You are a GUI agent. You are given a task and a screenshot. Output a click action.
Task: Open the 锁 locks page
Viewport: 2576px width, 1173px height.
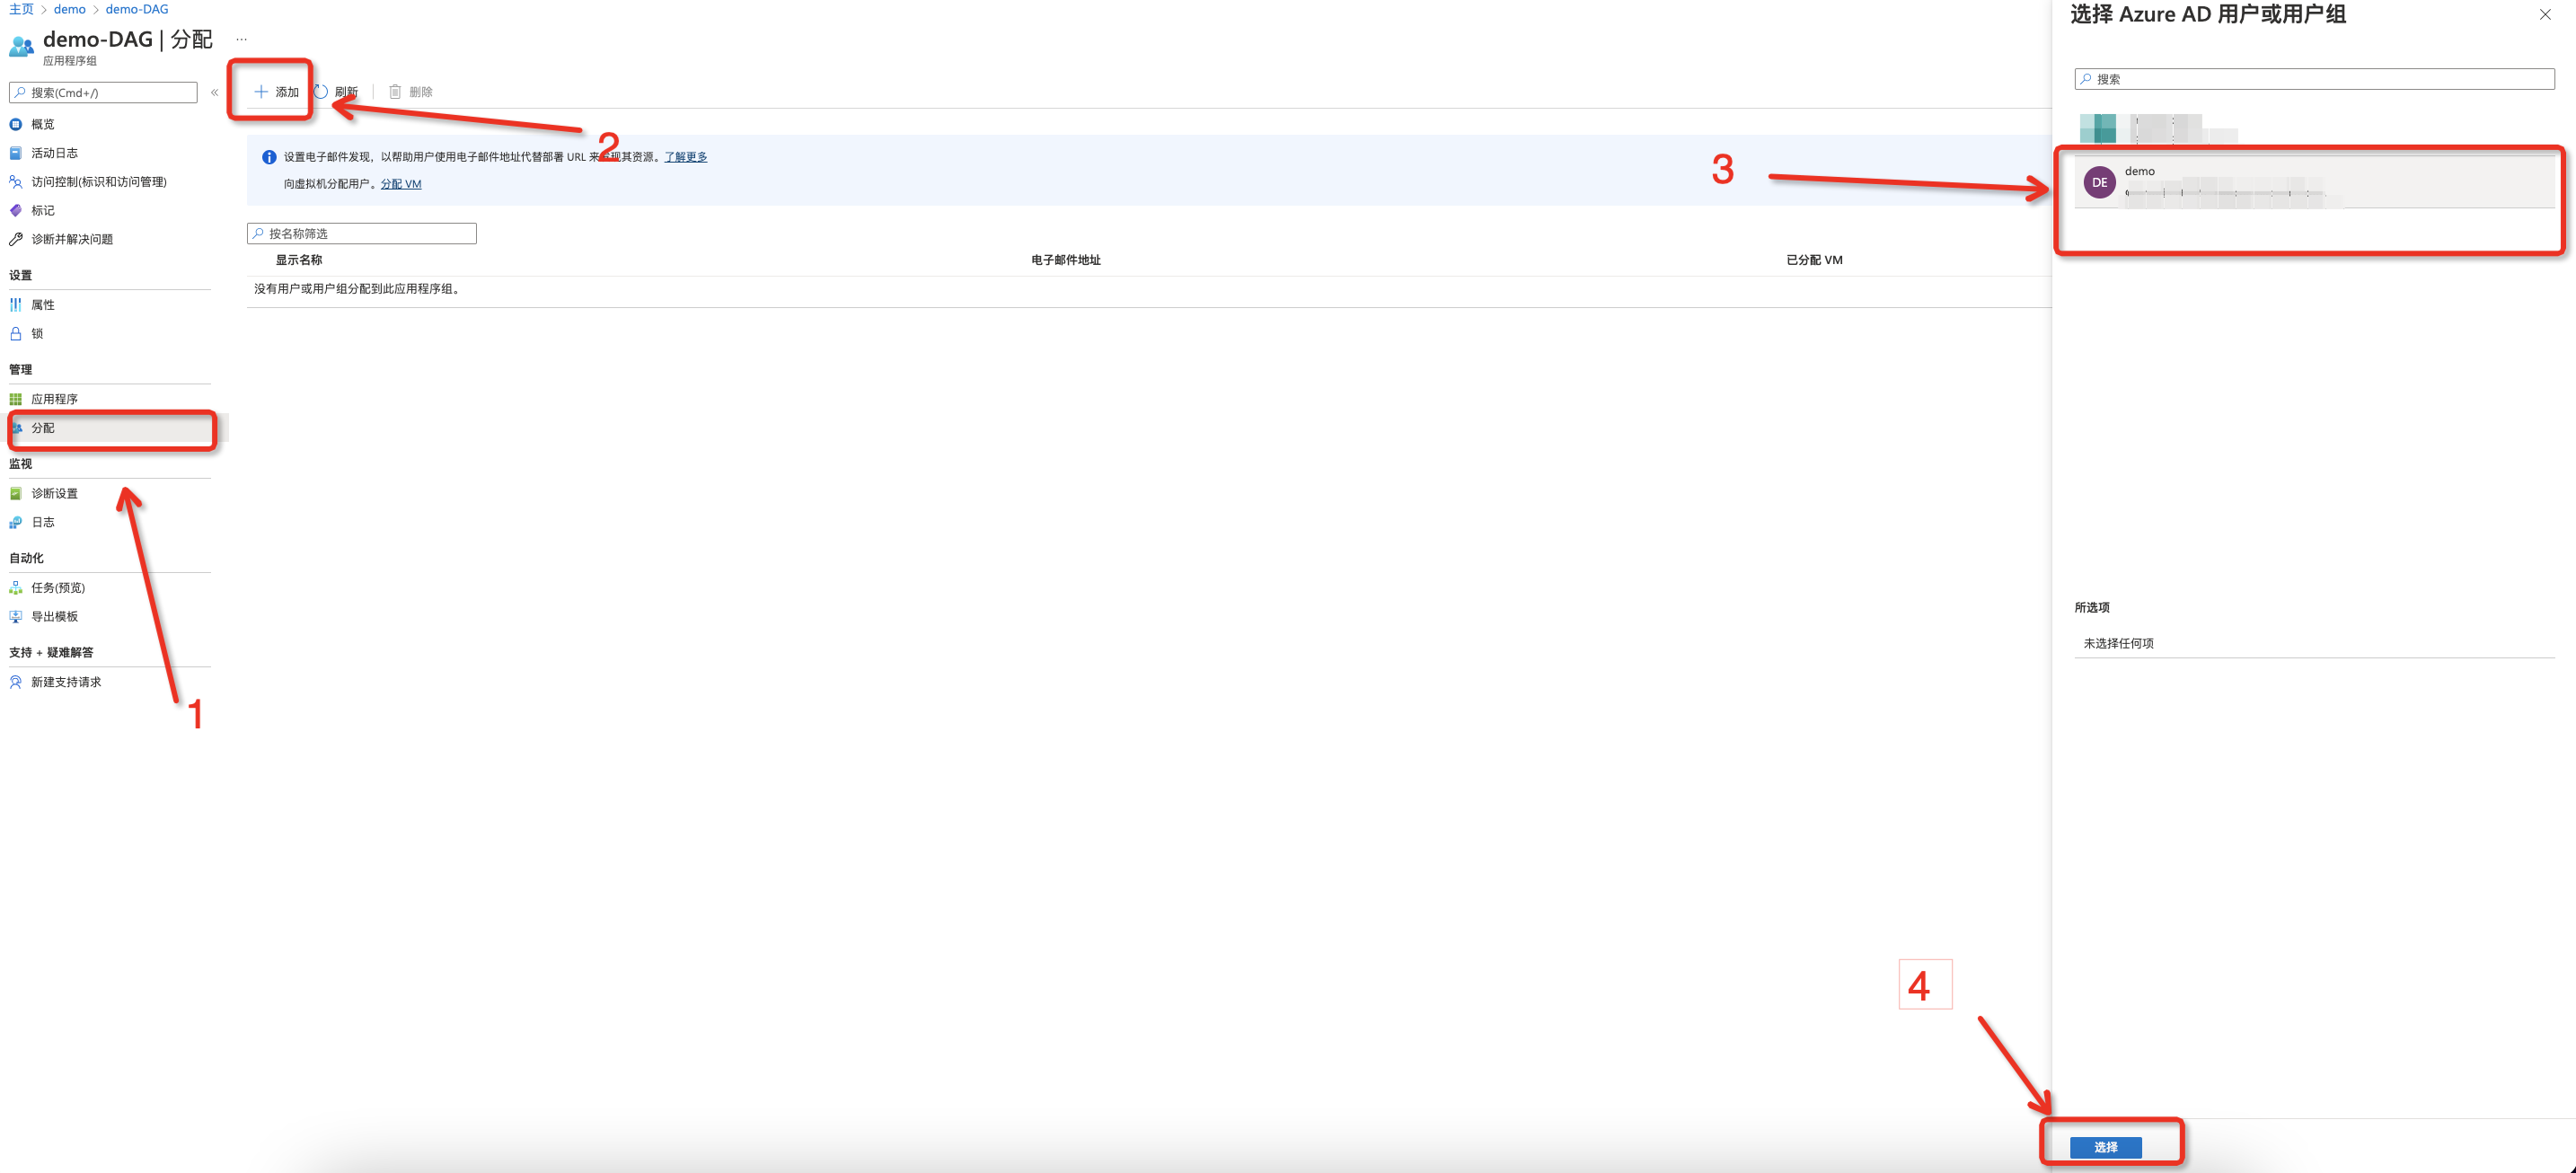37,333
